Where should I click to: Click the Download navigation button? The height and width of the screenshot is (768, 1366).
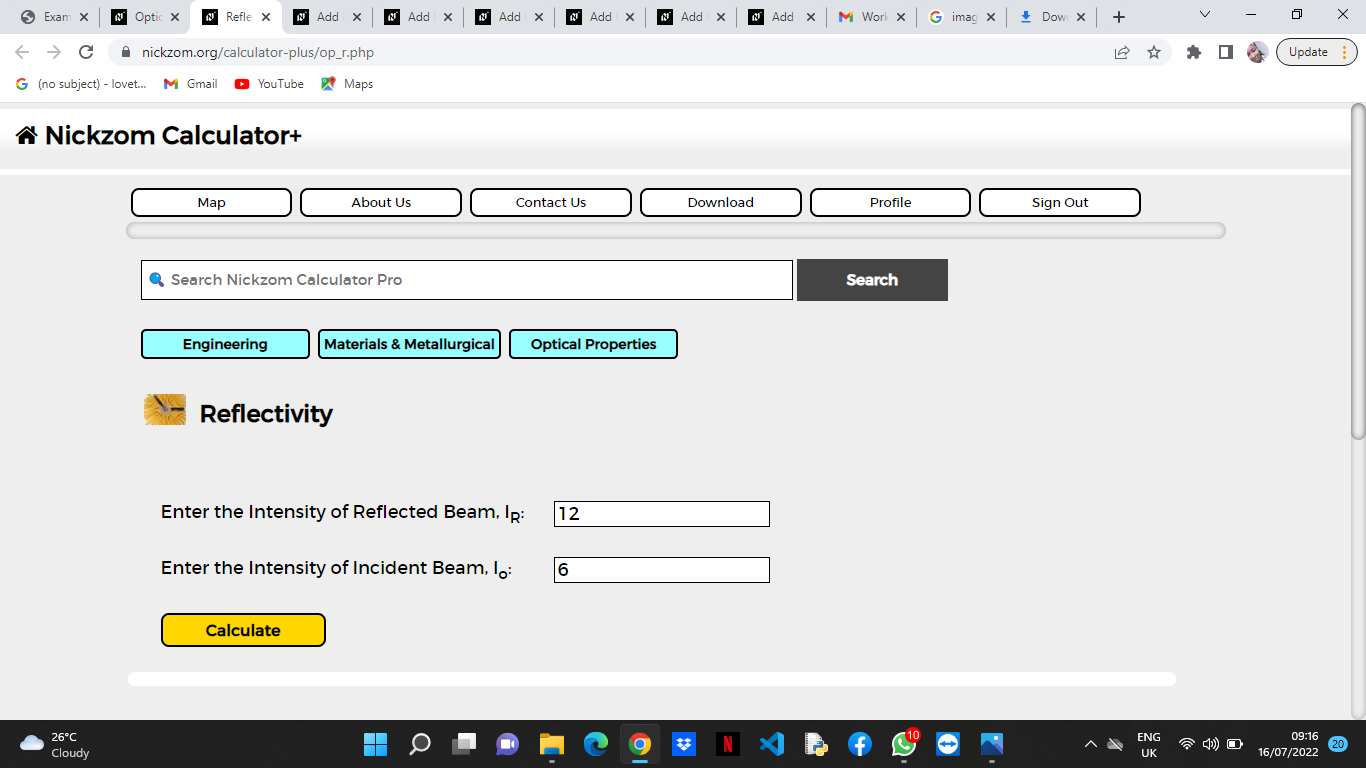point(721,202)
